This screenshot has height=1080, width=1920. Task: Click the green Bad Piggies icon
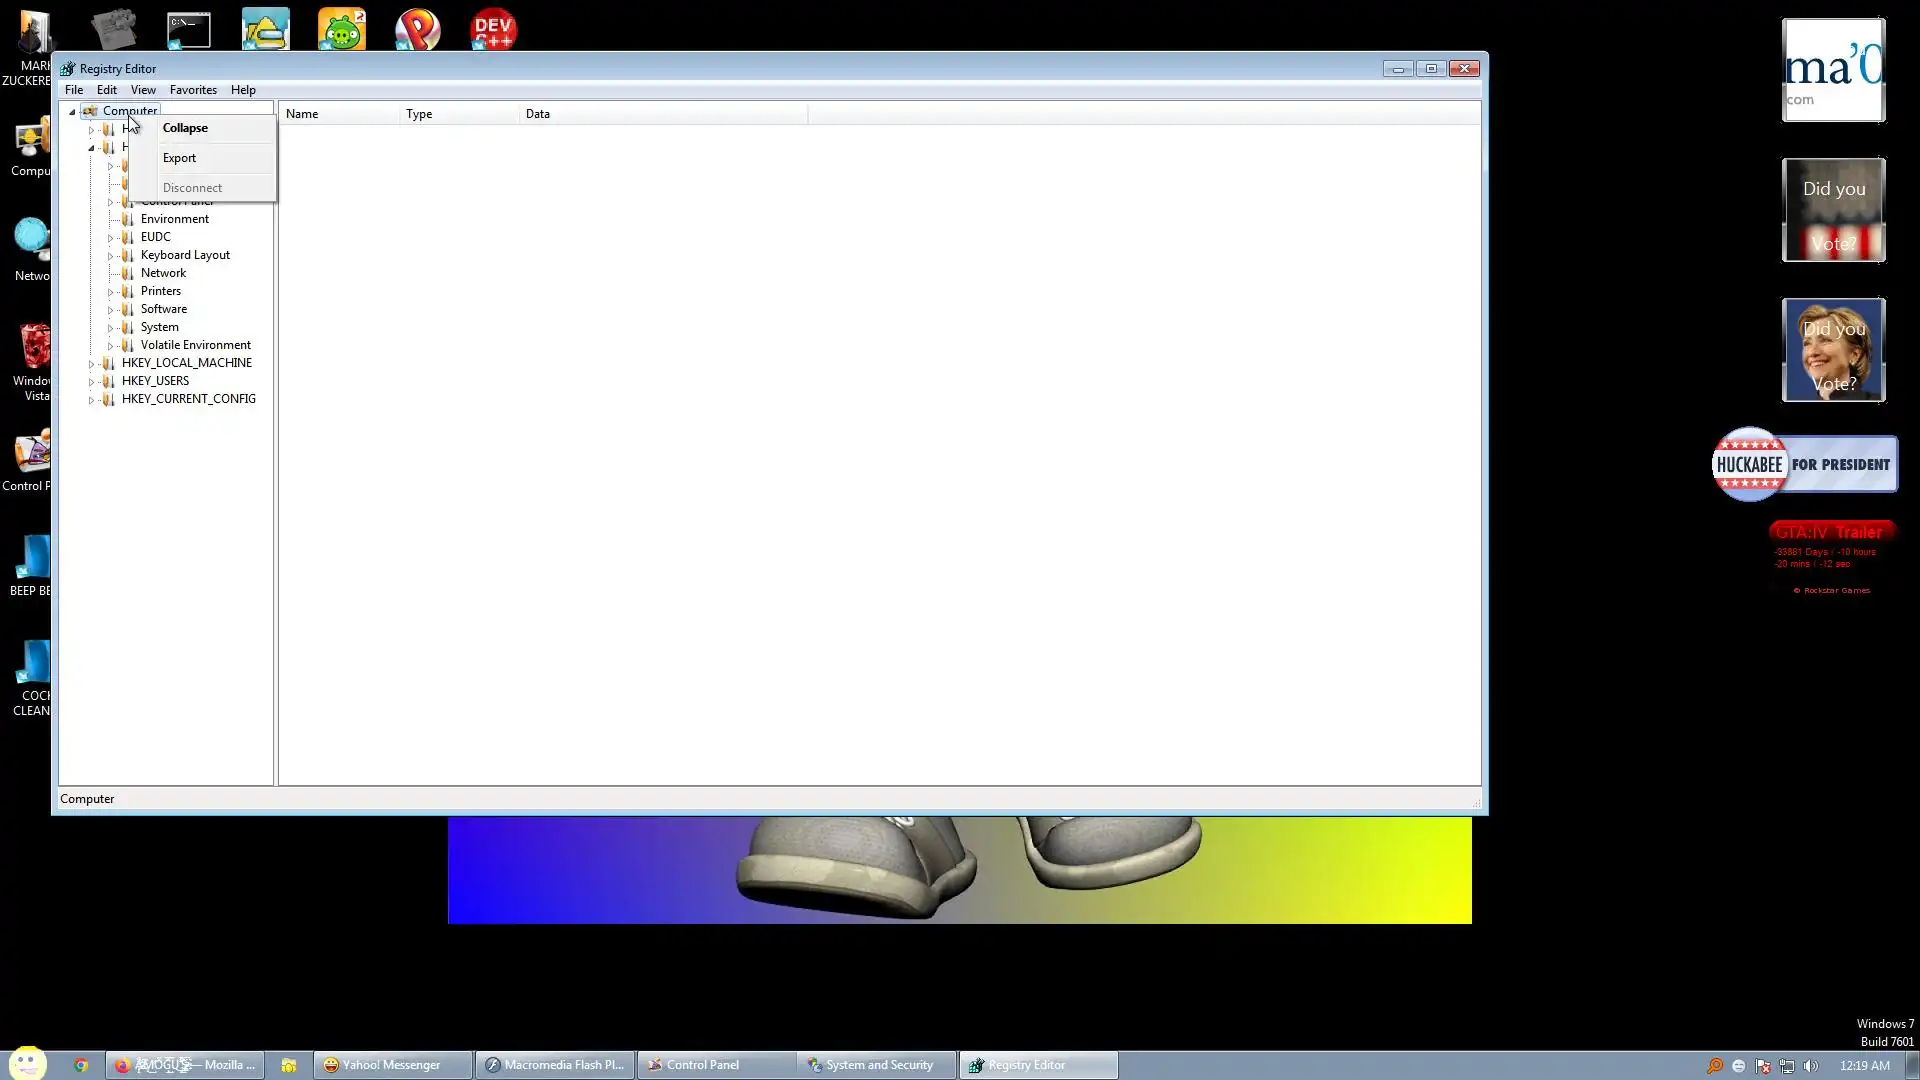pyautogui.click(x=342, y=30)
